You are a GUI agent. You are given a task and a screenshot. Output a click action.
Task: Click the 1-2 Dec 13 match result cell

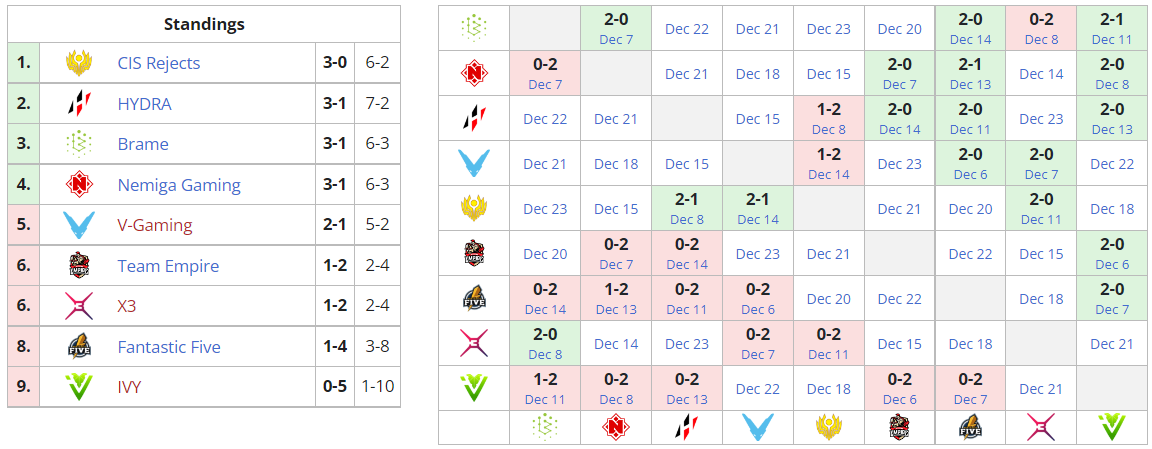pos(616,298)
